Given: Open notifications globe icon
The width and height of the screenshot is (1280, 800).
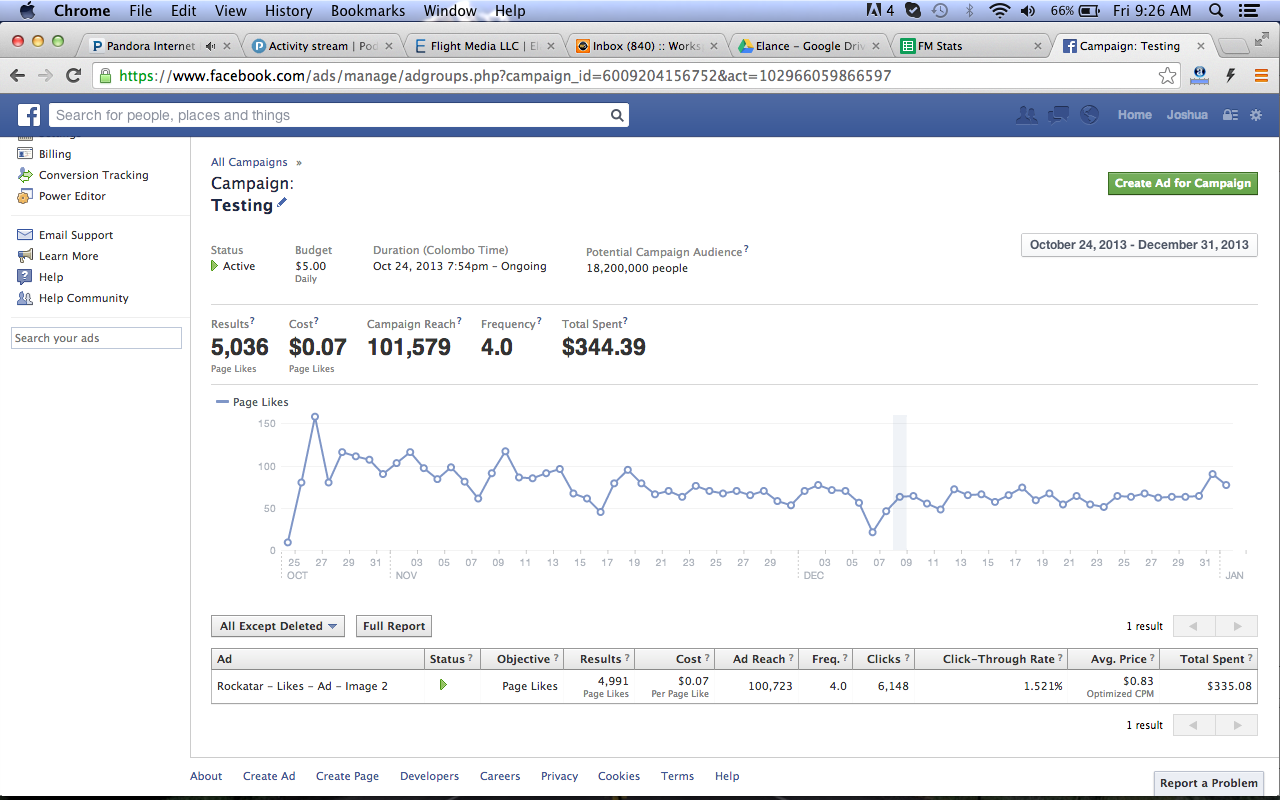Looking at the screenshot, I should (1089, 115).
